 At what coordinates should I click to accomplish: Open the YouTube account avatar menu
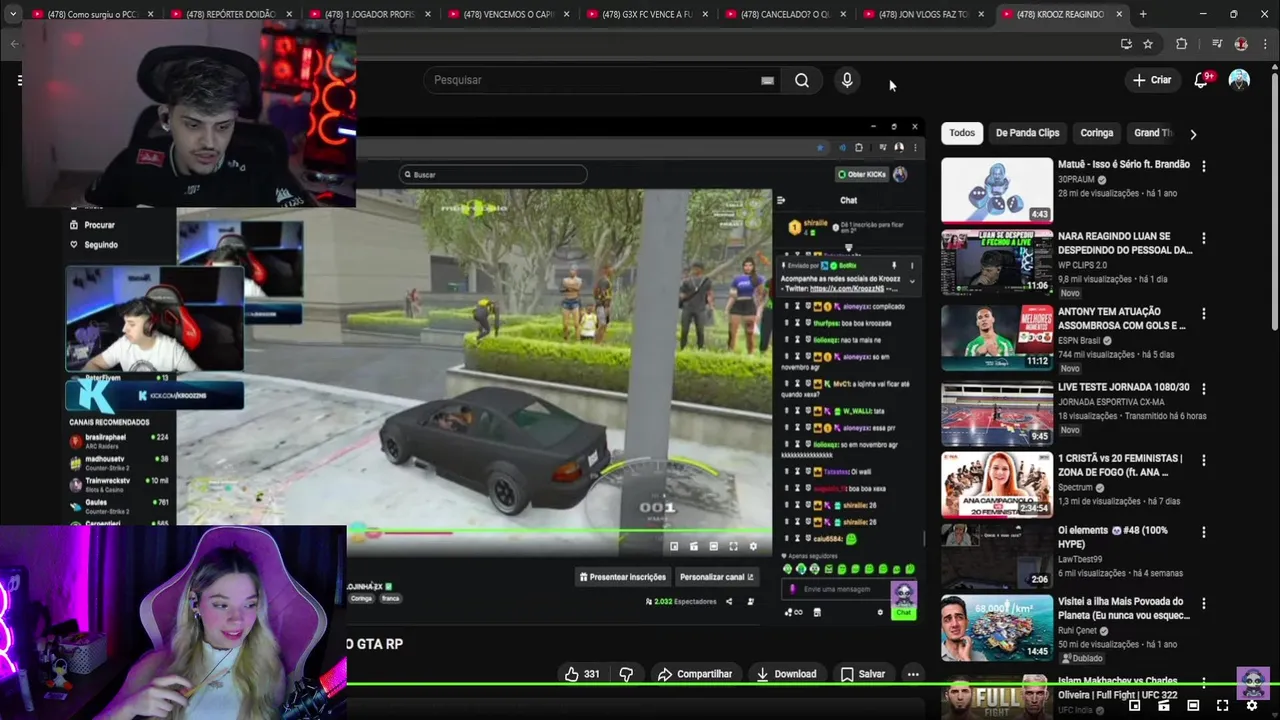(x=1239, y=80)
